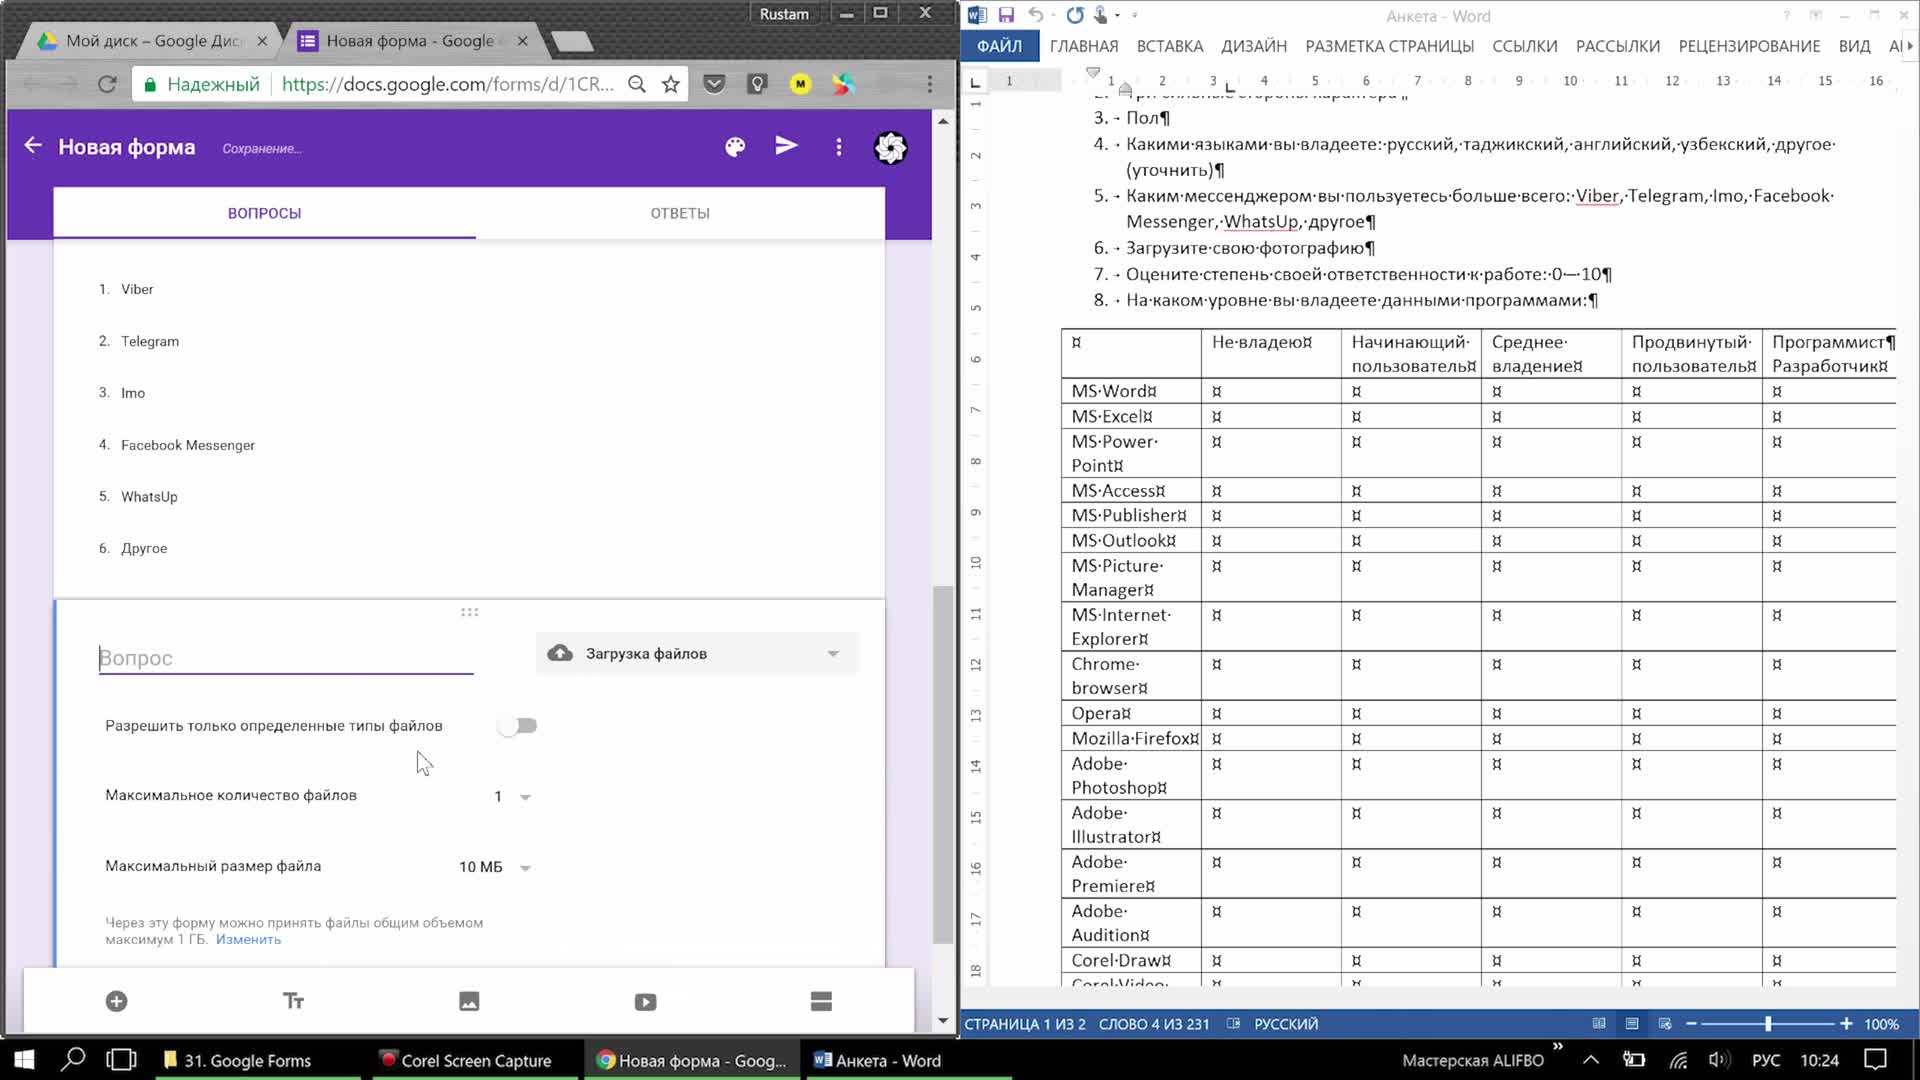Image resolution: width=1920 pixels, height=1080 pixels.
Task: Bookmark this page with the star icon
Action: pyautogui.click(x=671, y=84)
